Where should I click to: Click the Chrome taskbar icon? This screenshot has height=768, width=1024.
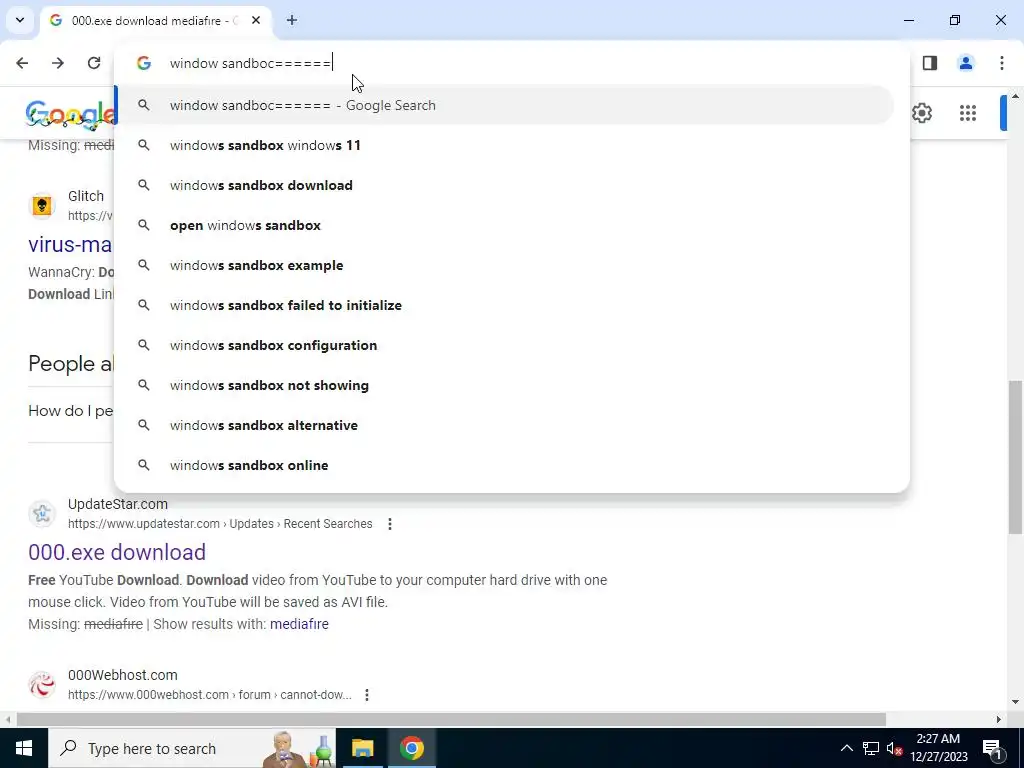coord(411,748)
